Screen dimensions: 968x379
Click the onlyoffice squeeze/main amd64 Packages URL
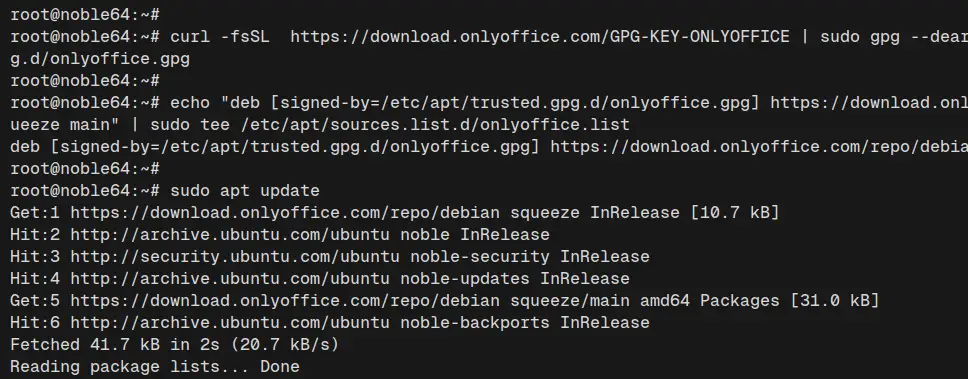[285, 301]
